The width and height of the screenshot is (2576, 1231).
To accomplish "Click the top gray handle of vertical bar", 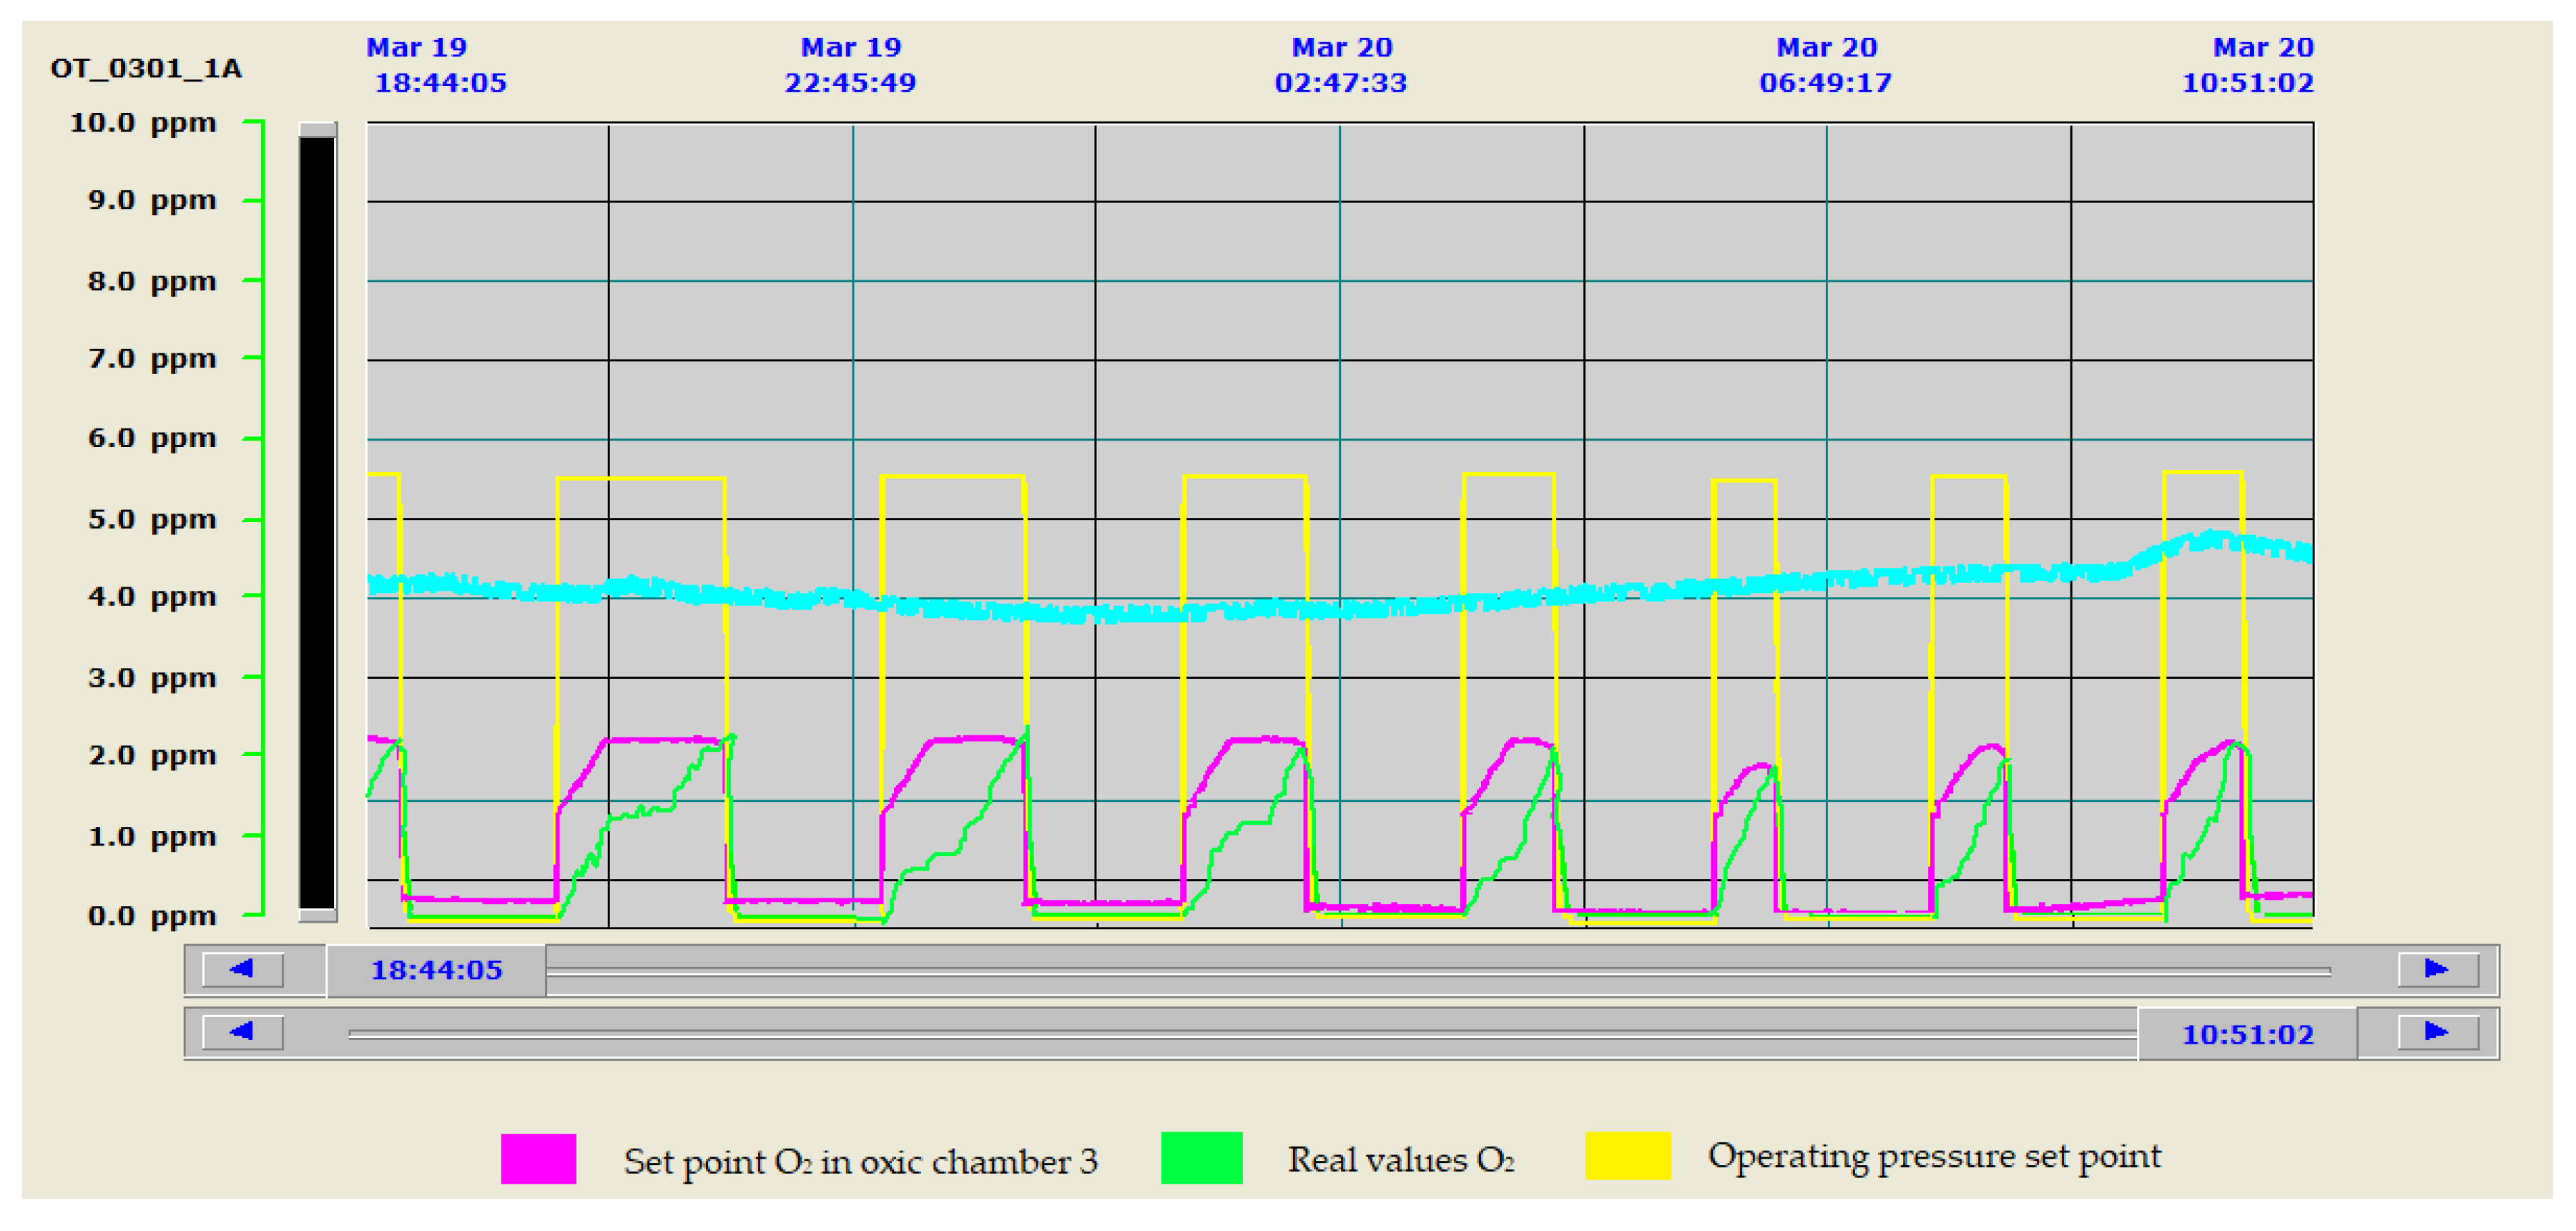I will 317,129.
